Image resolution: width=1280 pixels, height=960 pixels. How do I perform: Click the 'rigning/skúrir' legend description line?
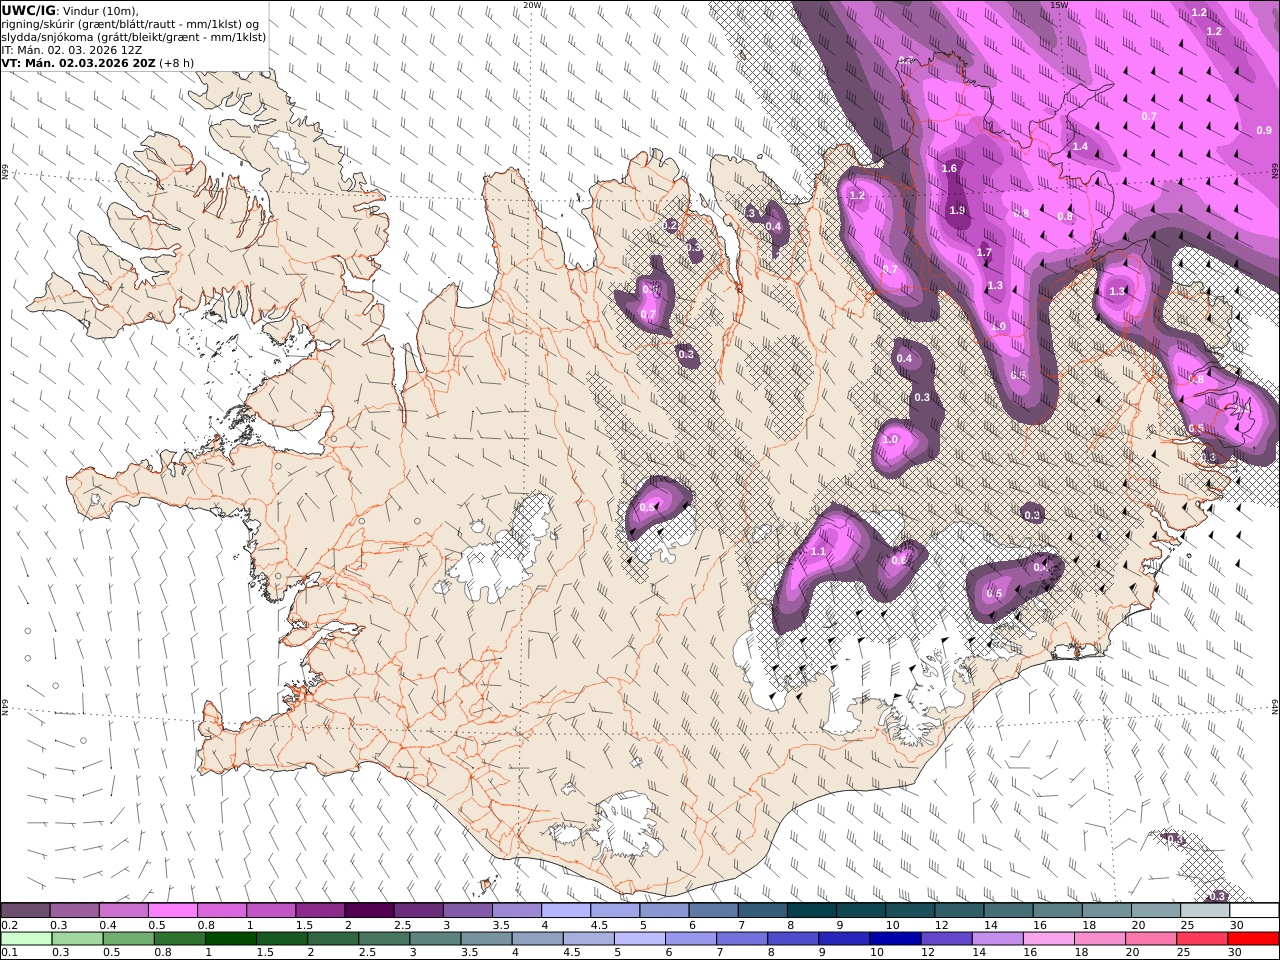click(x=130, y=23)
